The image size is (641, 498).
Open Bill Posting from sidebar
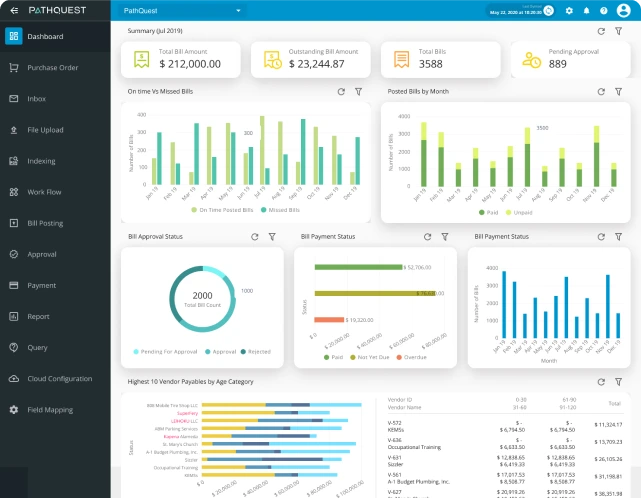point(45,223)
